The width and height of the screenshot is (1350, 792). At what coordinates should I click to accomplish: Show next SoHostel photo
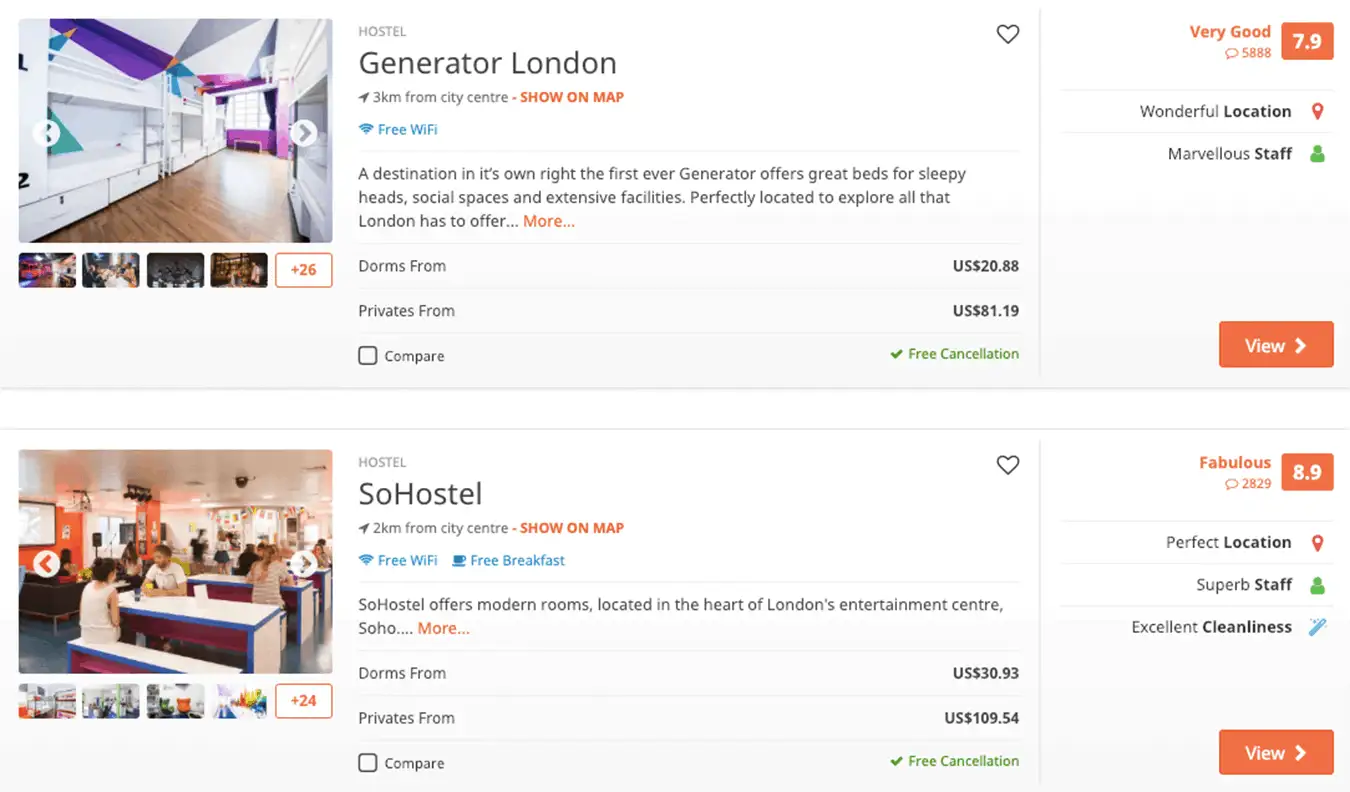[303, 564]
